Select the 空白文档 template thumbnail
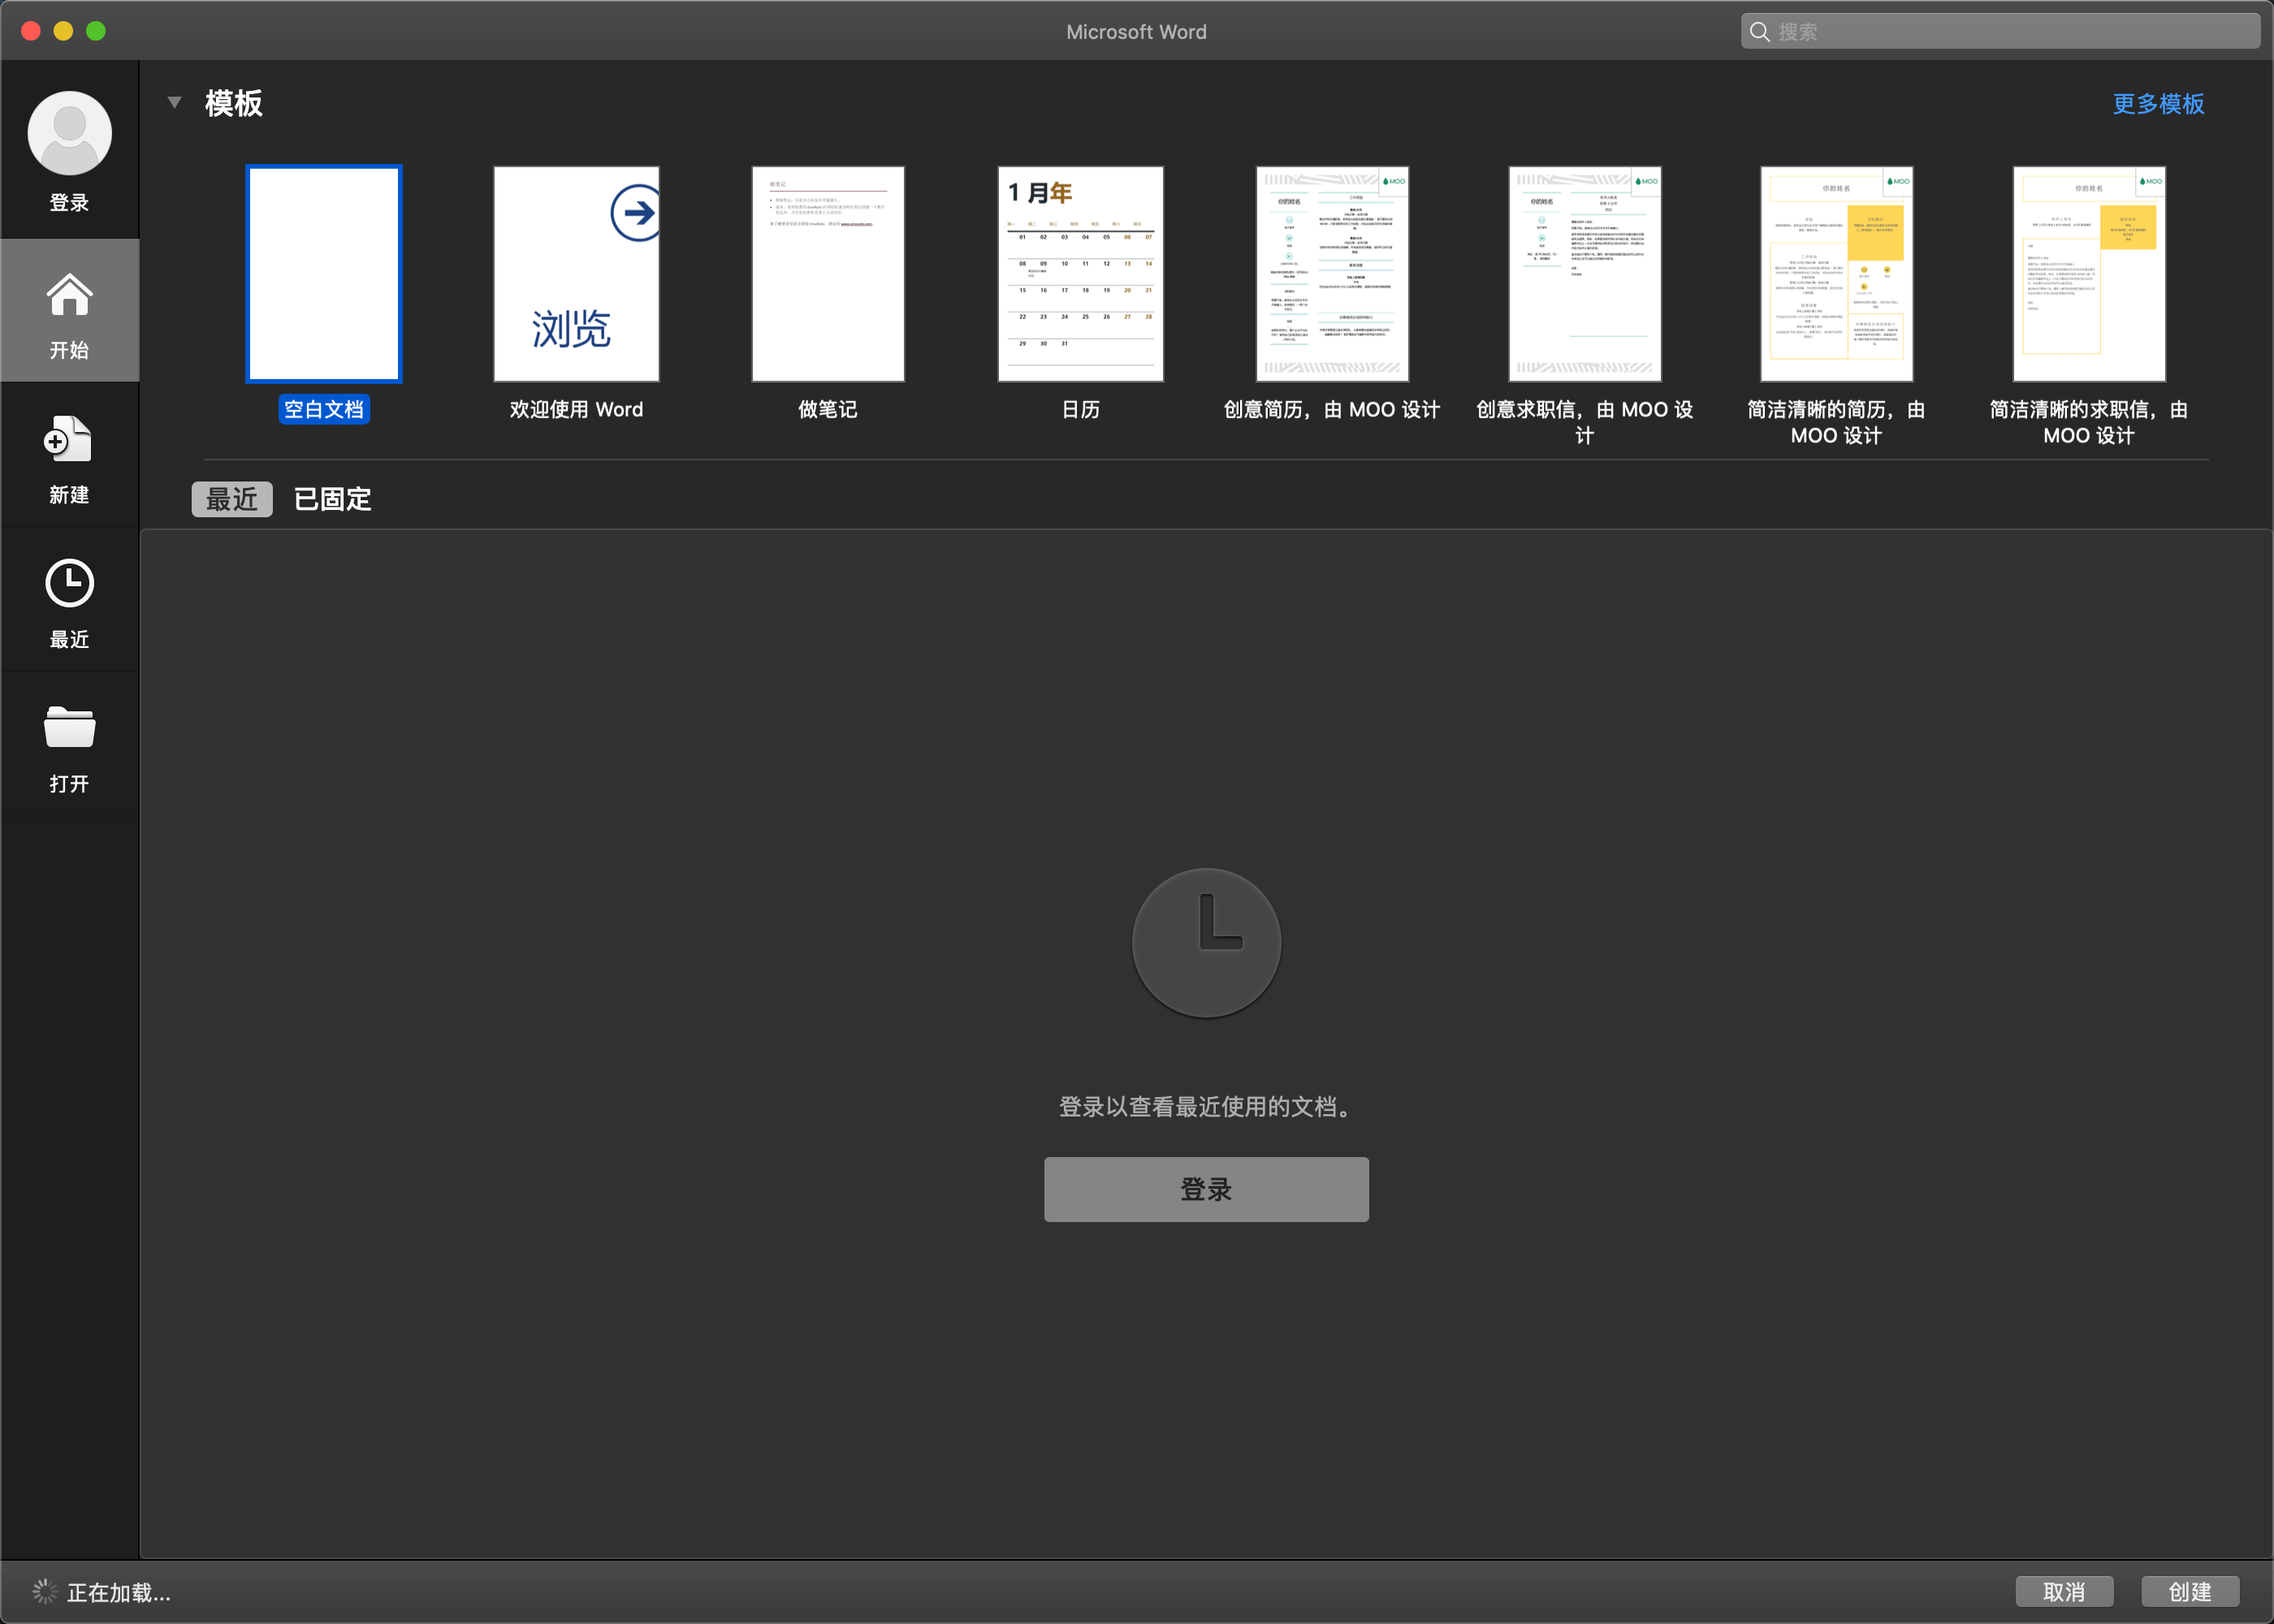2274x1624 pixels. pyautogui.click(x=324, y=274)
